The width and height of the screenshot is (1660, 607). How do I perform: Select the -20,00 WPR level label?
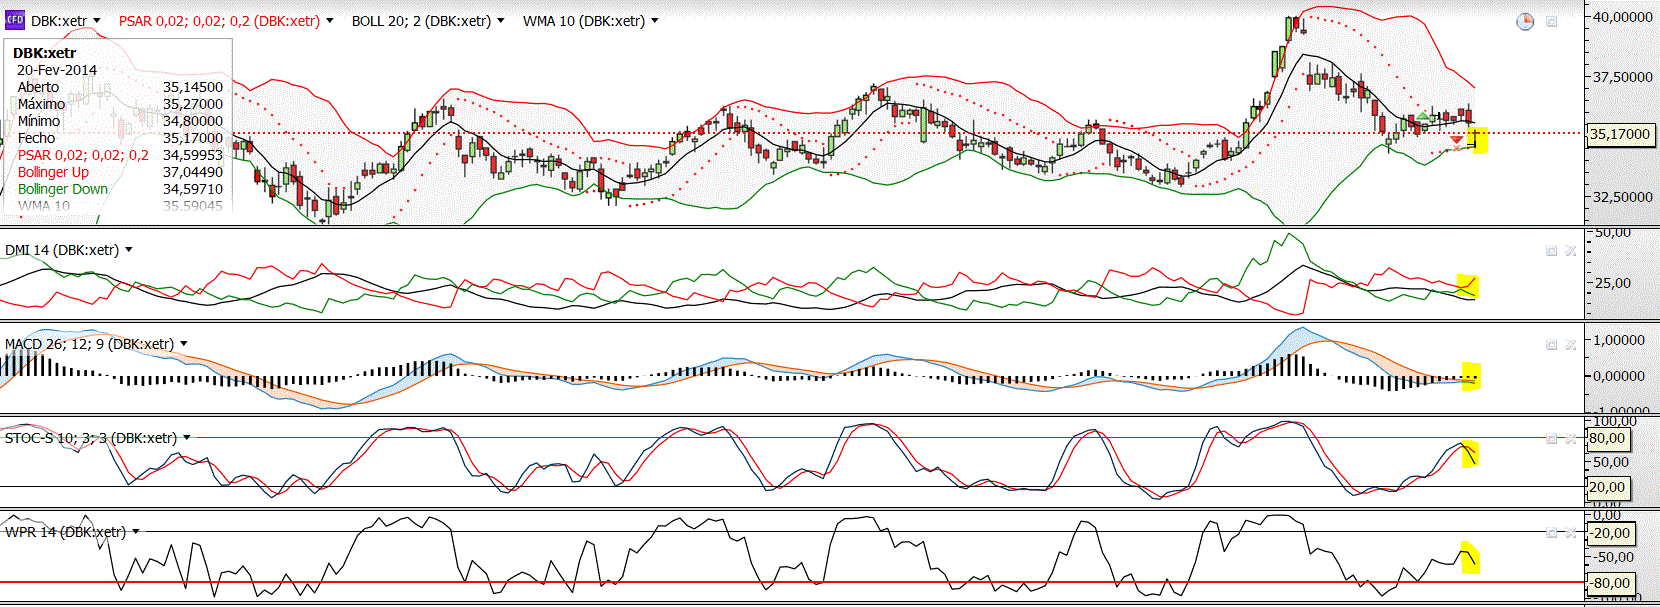point(1611,533)
